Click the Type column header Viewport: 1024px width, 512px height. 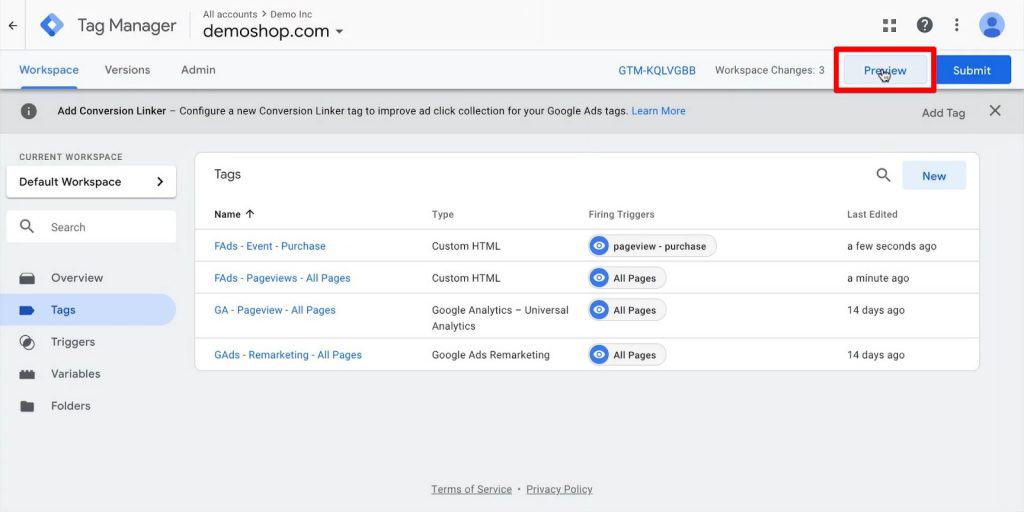tap(443, 214)
